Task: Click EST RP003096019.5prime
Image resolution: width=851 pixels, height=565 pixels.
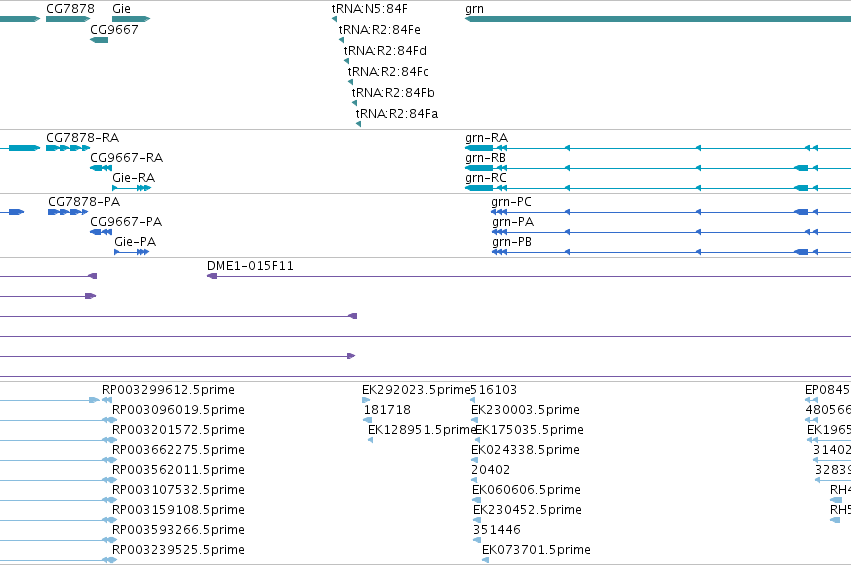Action: pyautogui.click(x=178, y=410)
